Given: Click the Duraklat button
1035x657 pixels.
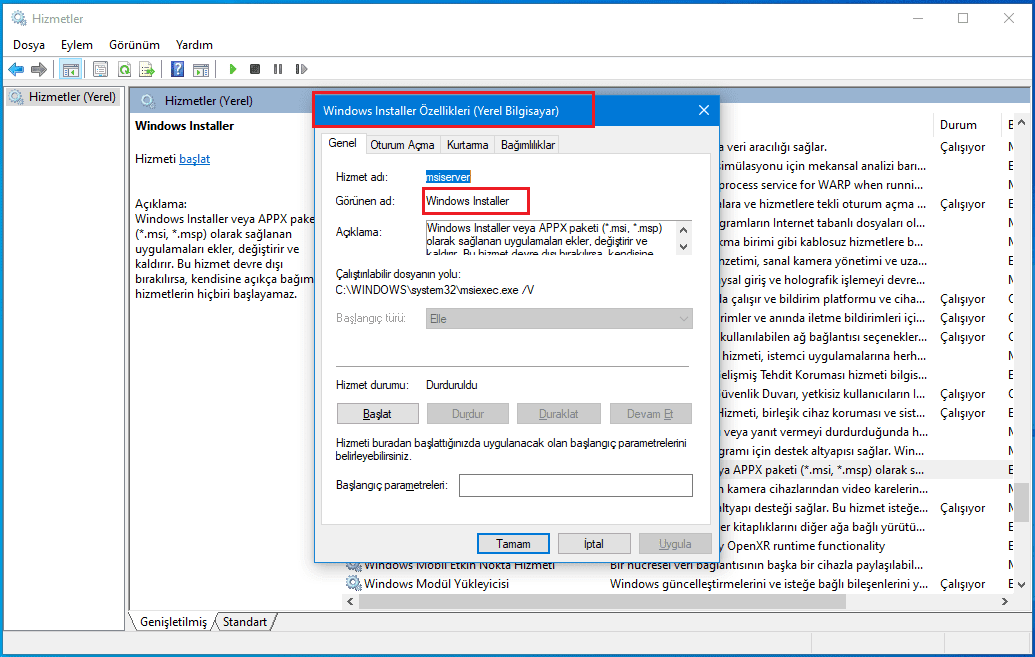Looking at the screenshot, I should pyautogui.click(x=558, y=414).
